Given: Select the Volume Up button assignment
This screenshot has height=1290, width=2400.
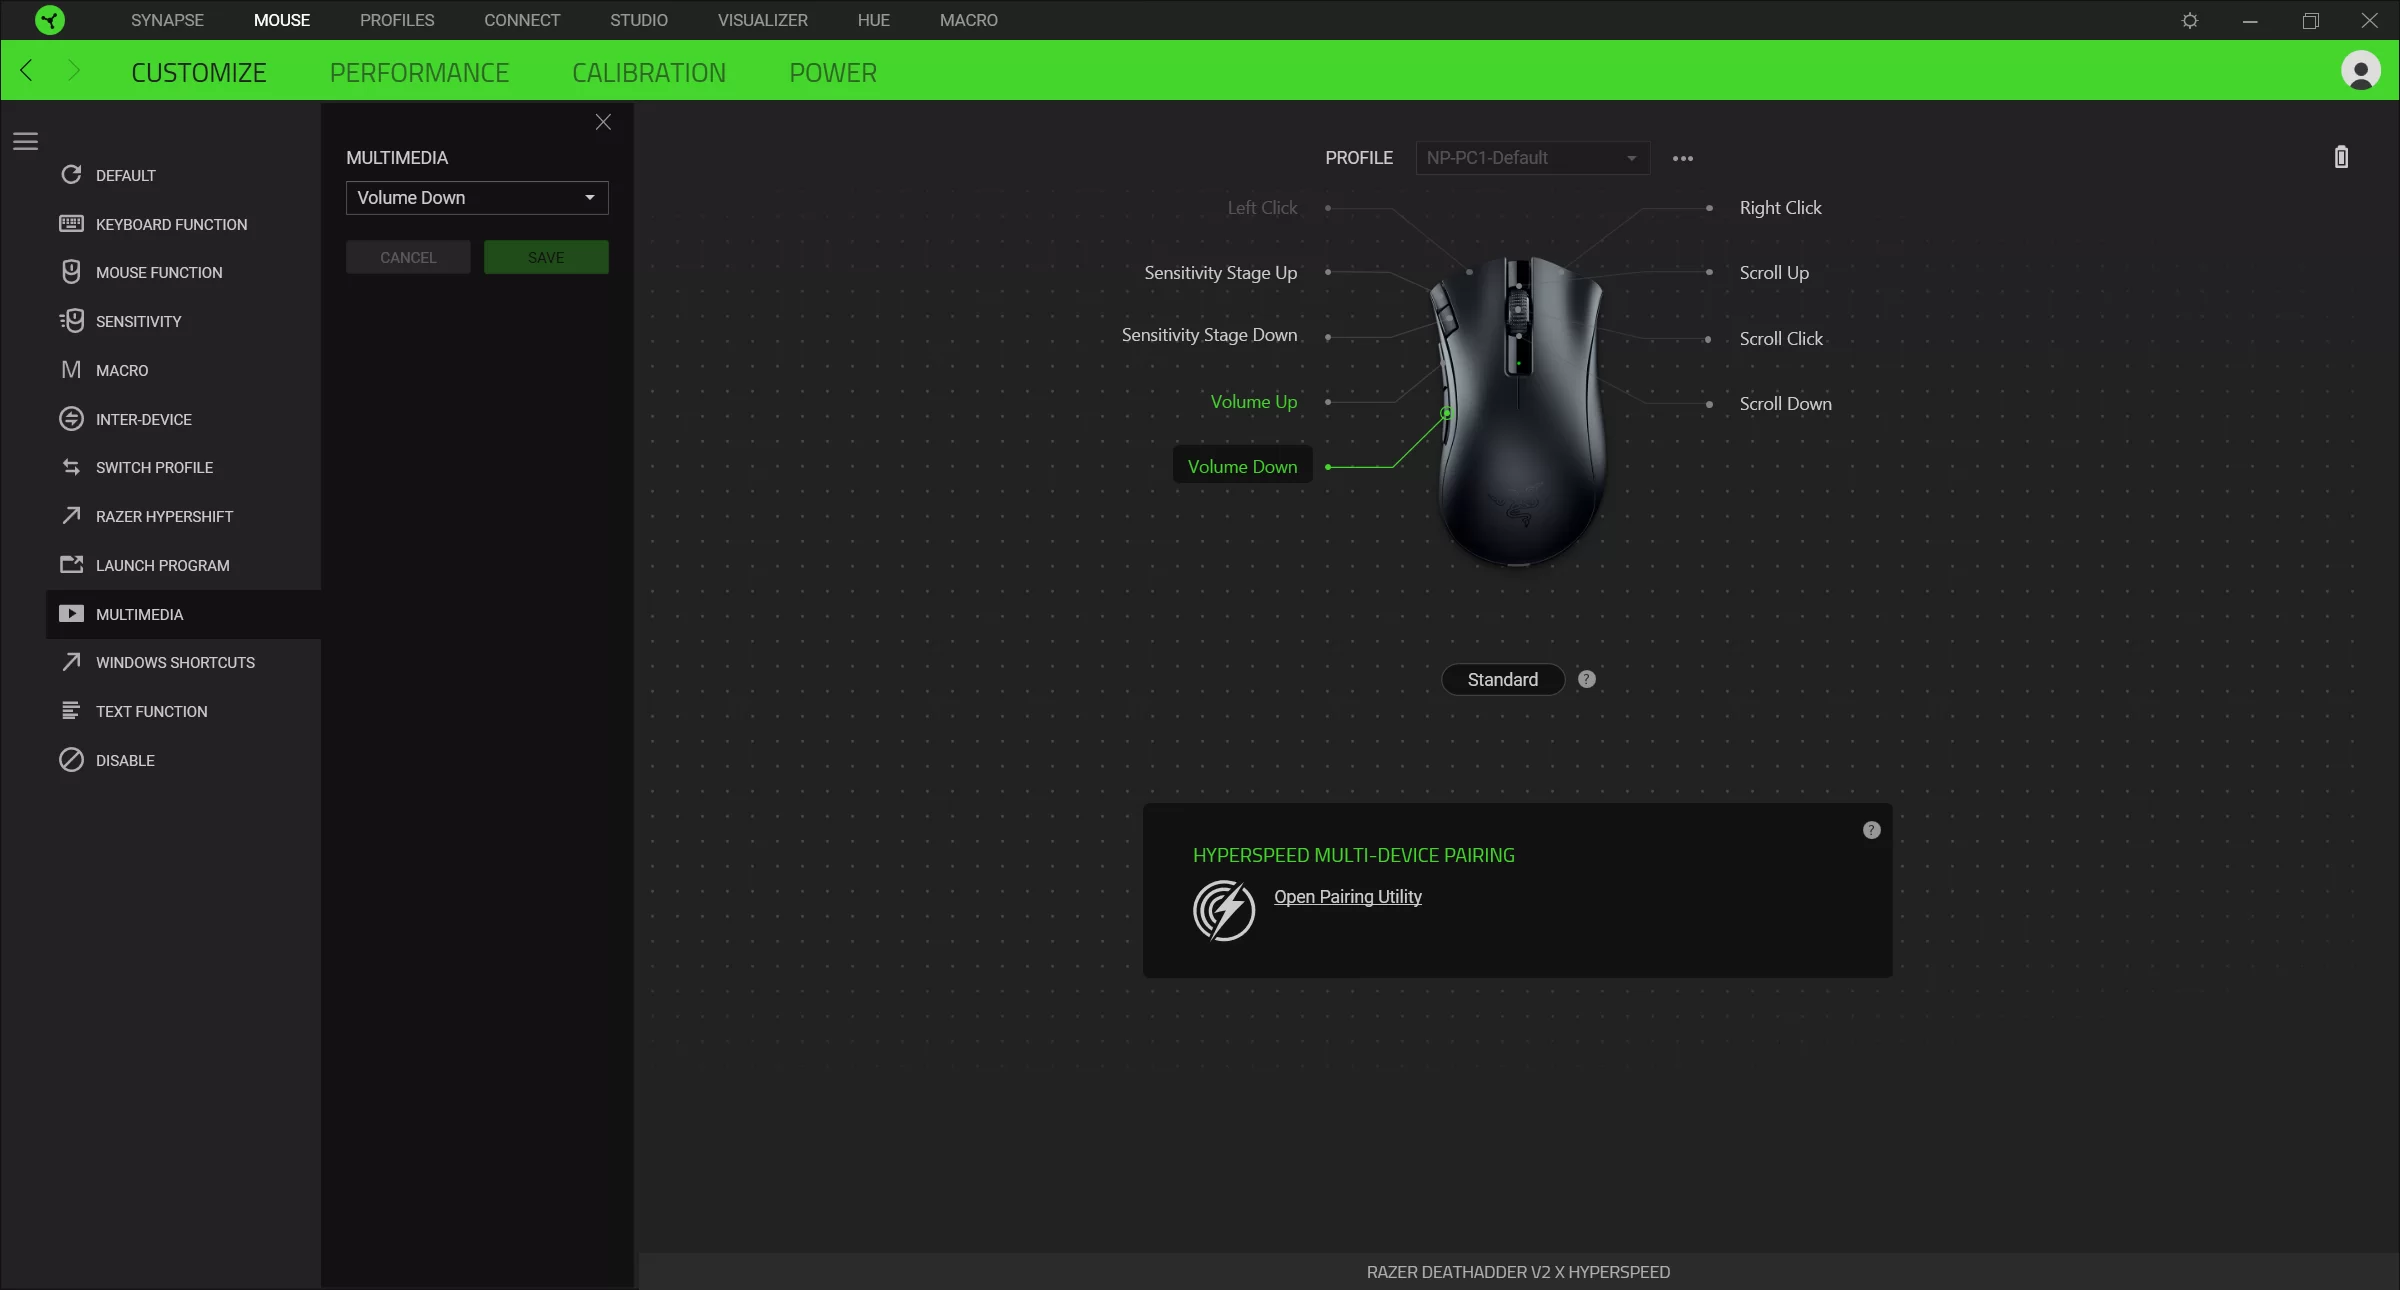Looking at the screenshot, I should [x=1254, y=402].
